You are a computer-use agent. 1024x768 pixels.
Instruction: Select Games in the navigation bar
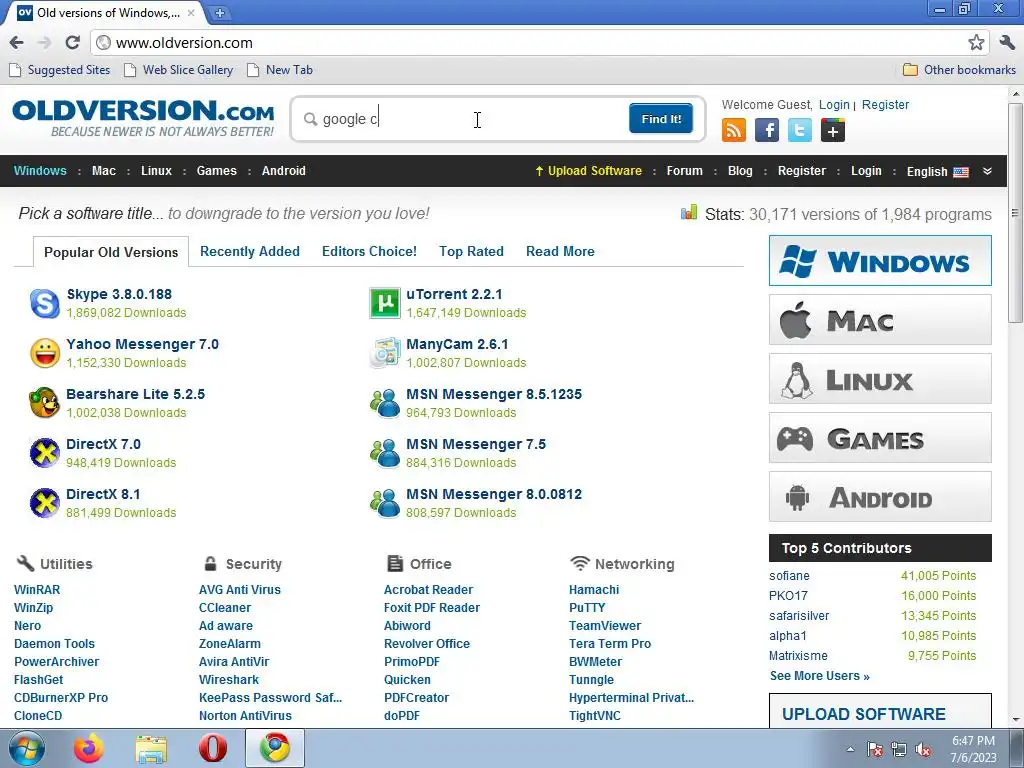[x=216, y=171]
